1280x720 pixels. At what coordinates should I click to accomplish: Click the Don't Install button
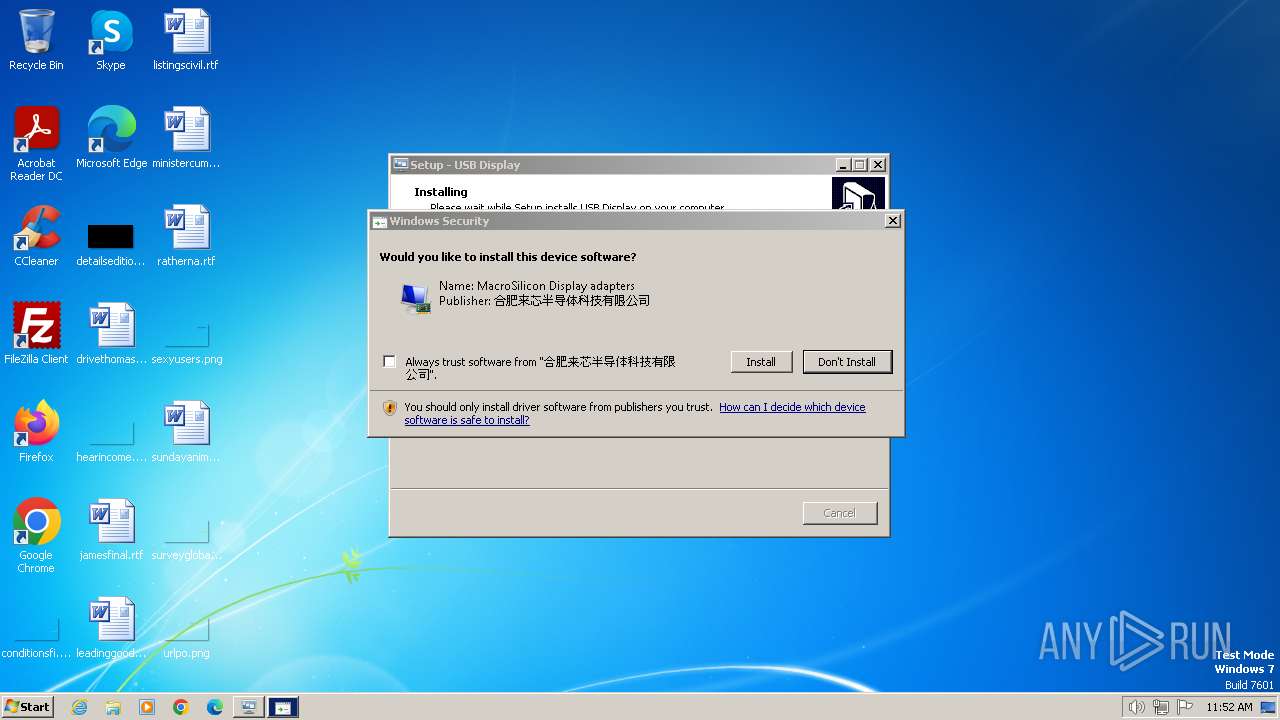[847, 362]
